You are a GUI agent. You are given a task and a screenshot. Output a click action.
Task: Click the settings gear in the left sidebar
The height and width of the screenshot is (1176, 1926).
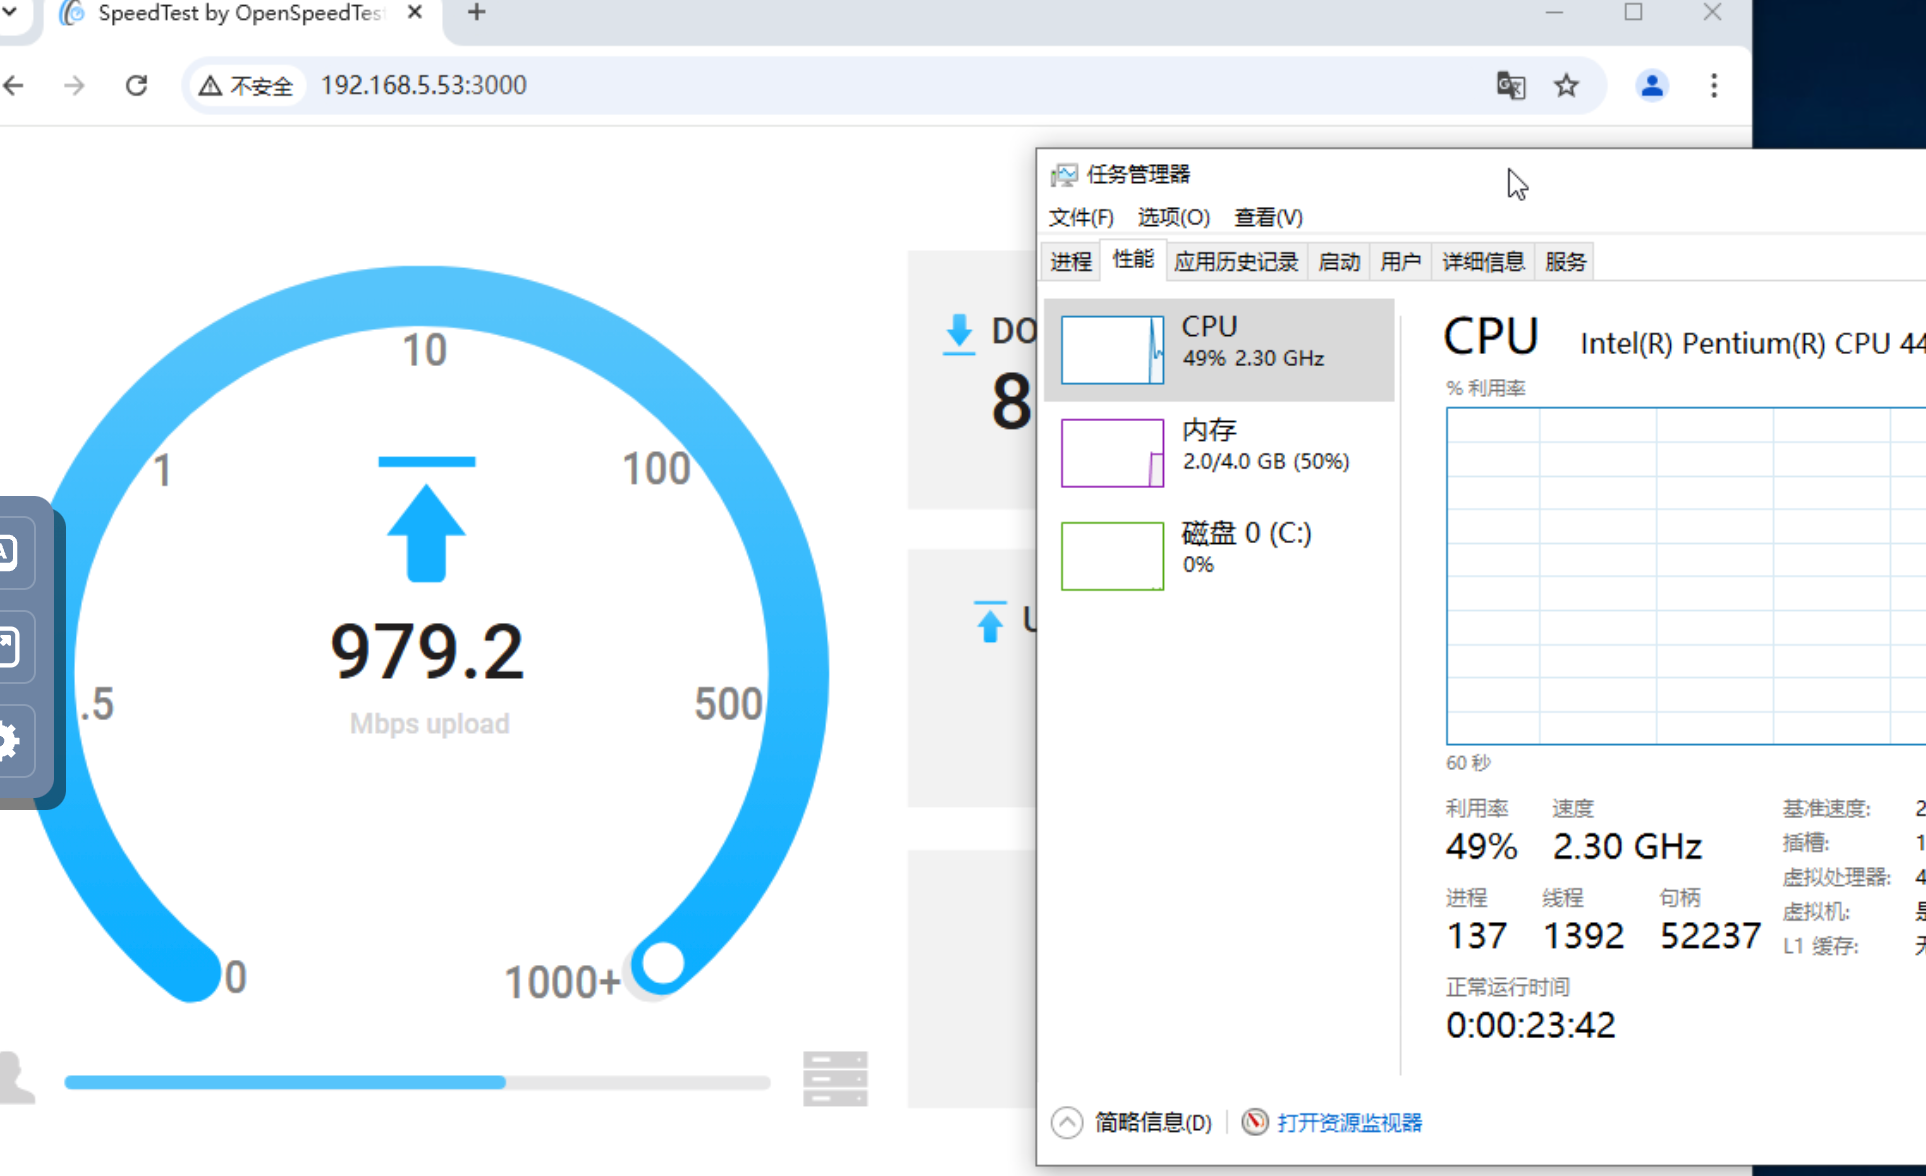(x=8, y=741)
